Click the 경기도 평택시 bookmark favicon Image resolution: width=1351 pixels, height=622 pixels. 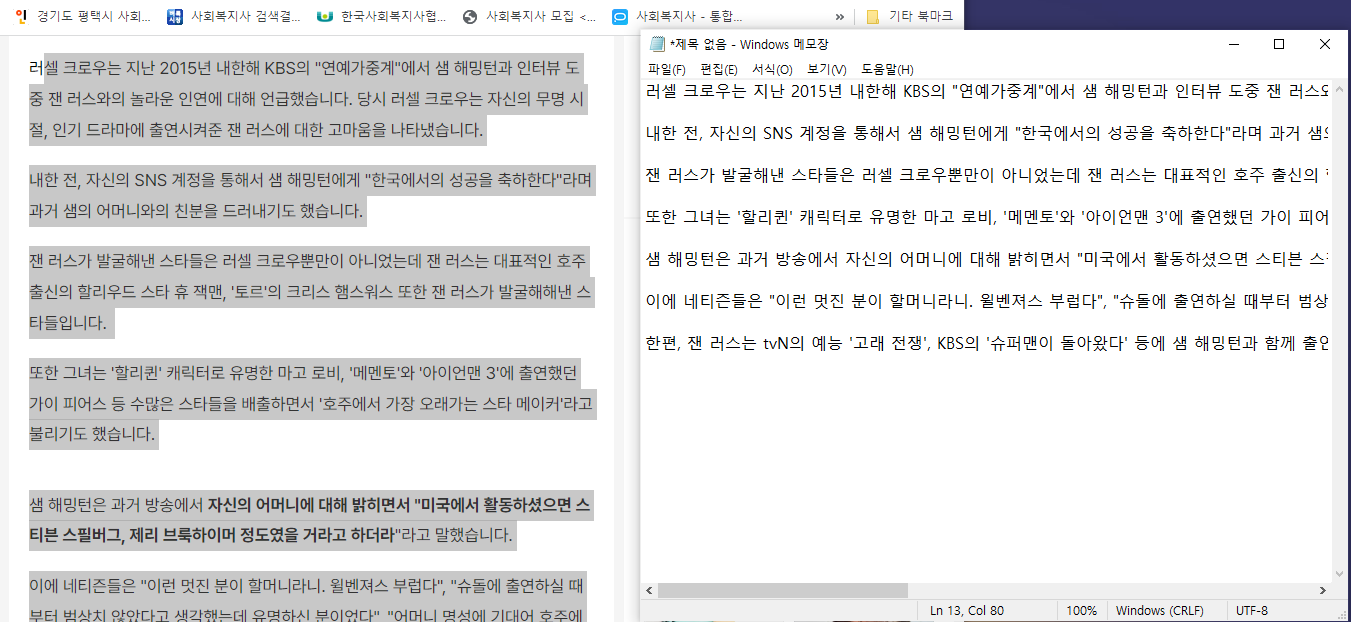[x=22, y=16]
